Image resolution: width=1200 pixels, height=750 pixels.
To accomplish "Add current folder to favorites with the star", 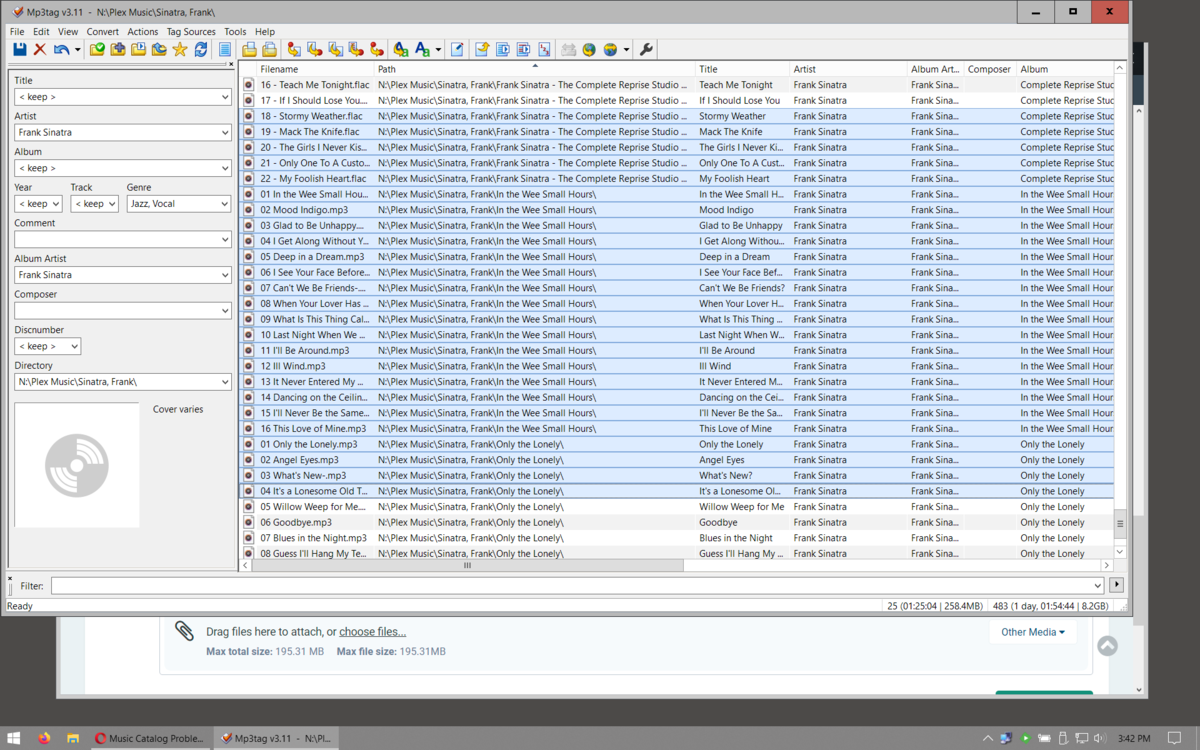I will [x=180, y=49].
